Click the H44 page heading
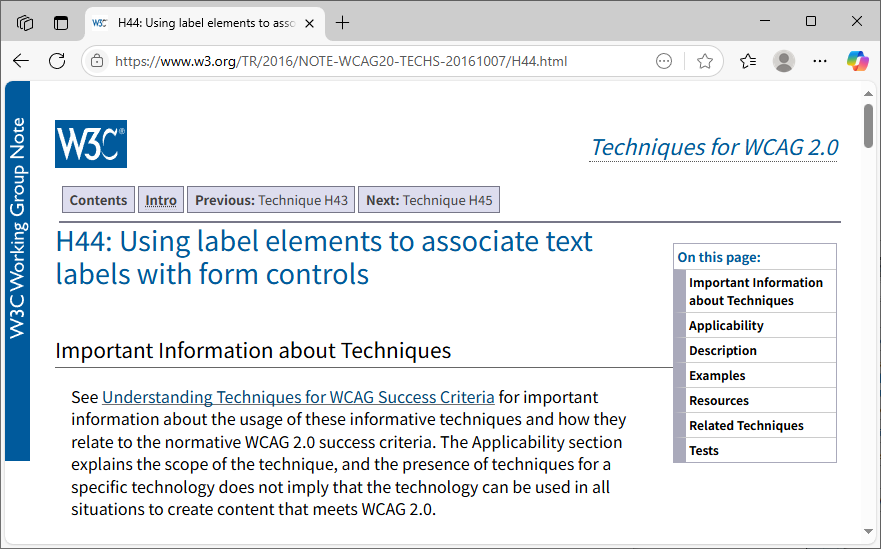The width and height of the screenshot is (881, 549). [x=324, y=258]
